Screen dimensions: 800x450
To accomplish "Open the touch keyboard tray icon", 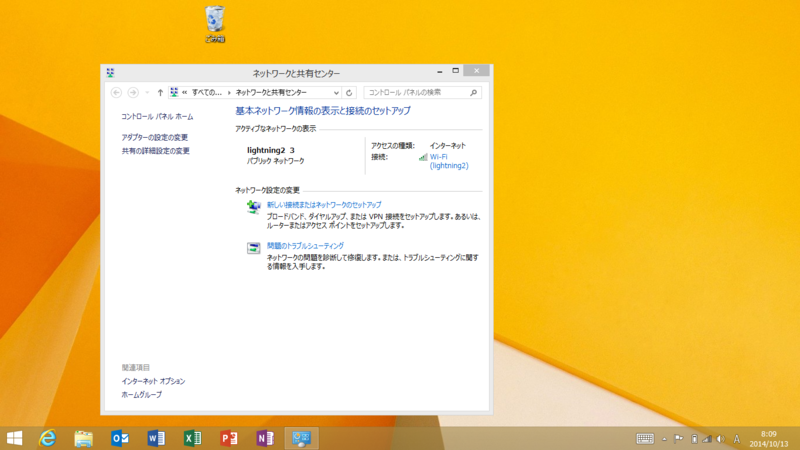I will point(645,439).
